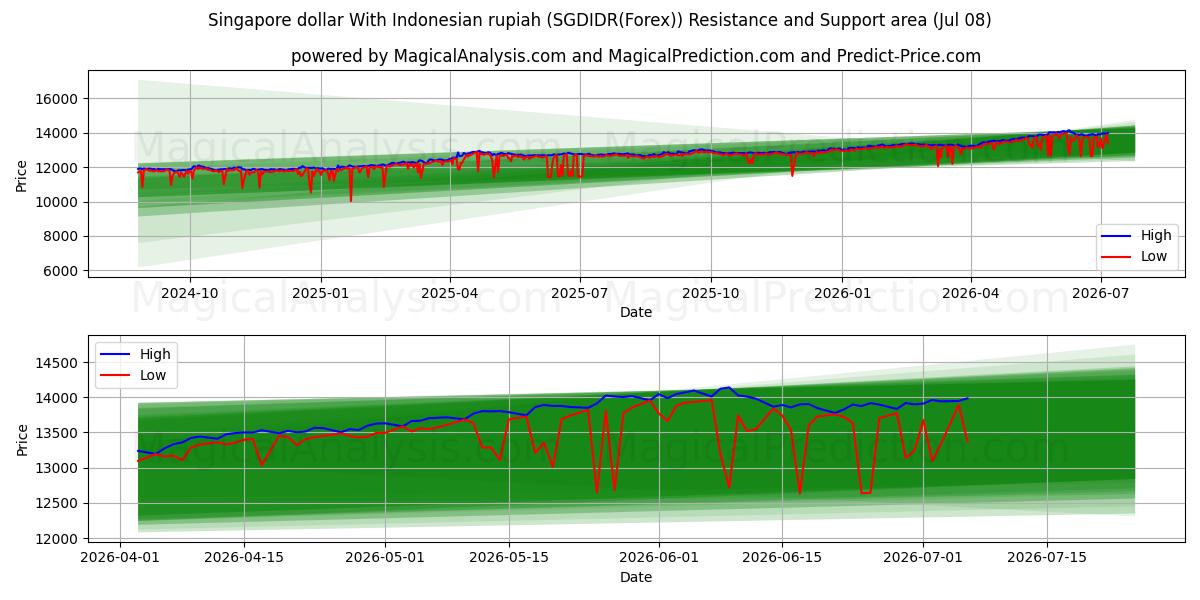Click the 2024-10 date tick label
The image size is (1200, 600).
point(190,294)
